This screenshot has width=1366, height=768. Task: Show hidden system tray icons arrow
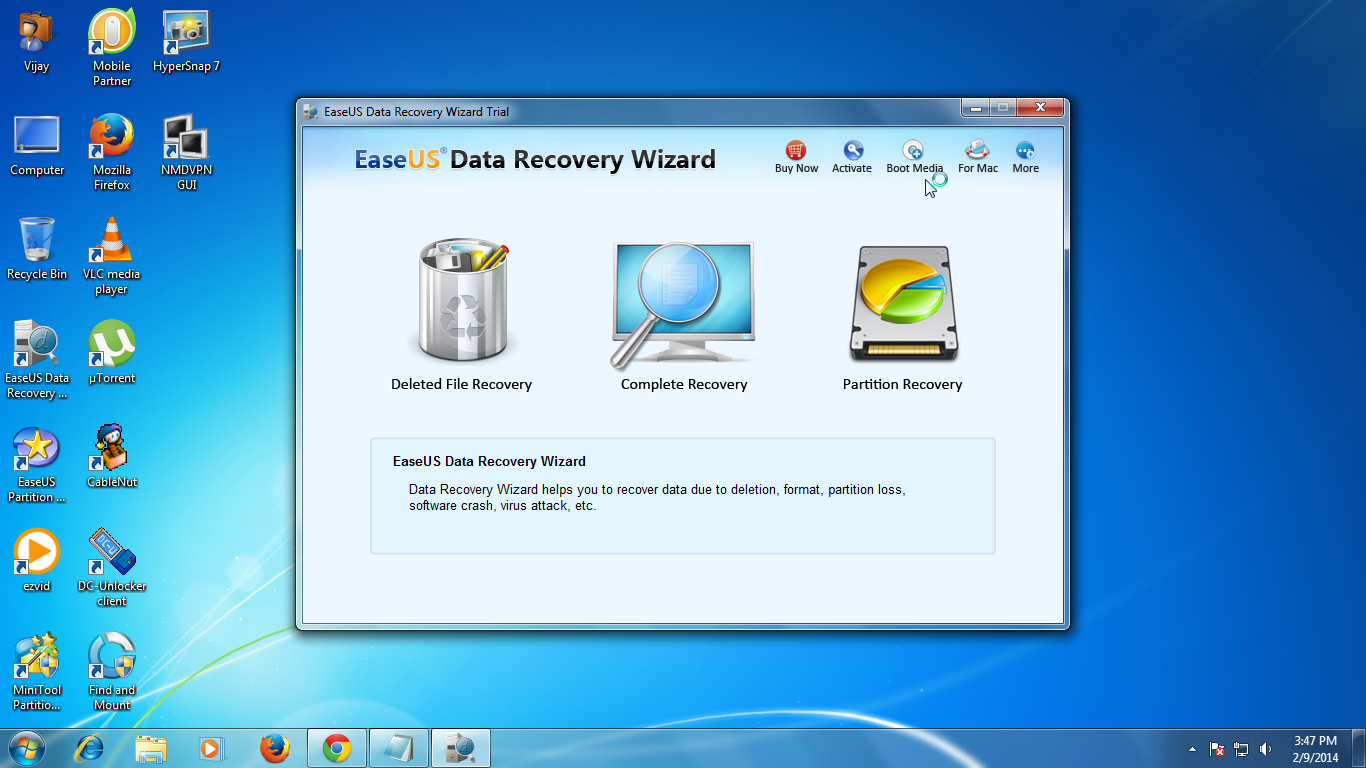[1192, 749]
